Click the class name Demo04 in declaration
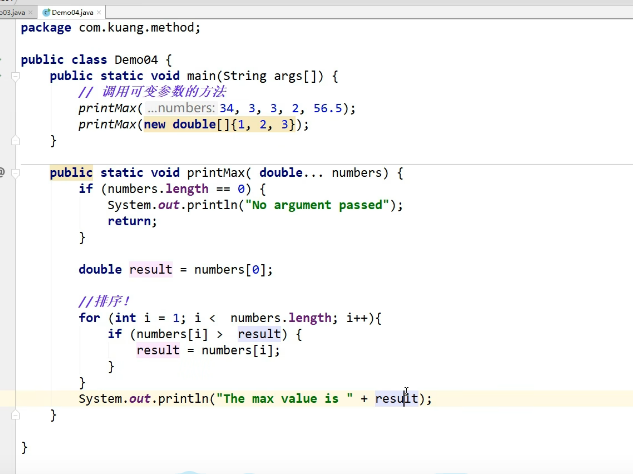Image resolution: width=633 pixels, height=474 pixels. pos(136,60)
